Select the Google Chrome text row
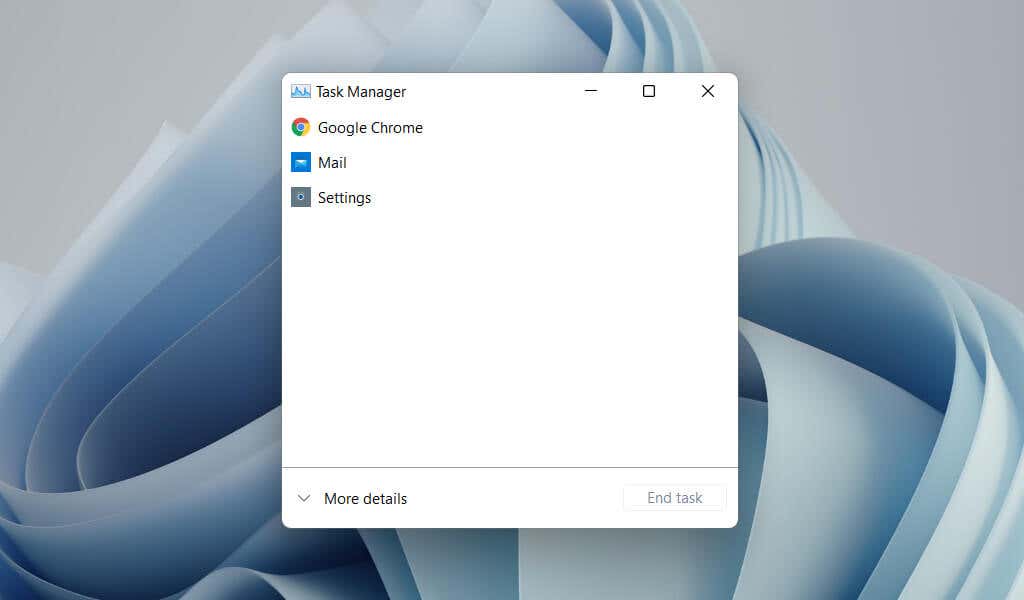The width and height of the screenshot is (1024, 600). click(370, 128)
